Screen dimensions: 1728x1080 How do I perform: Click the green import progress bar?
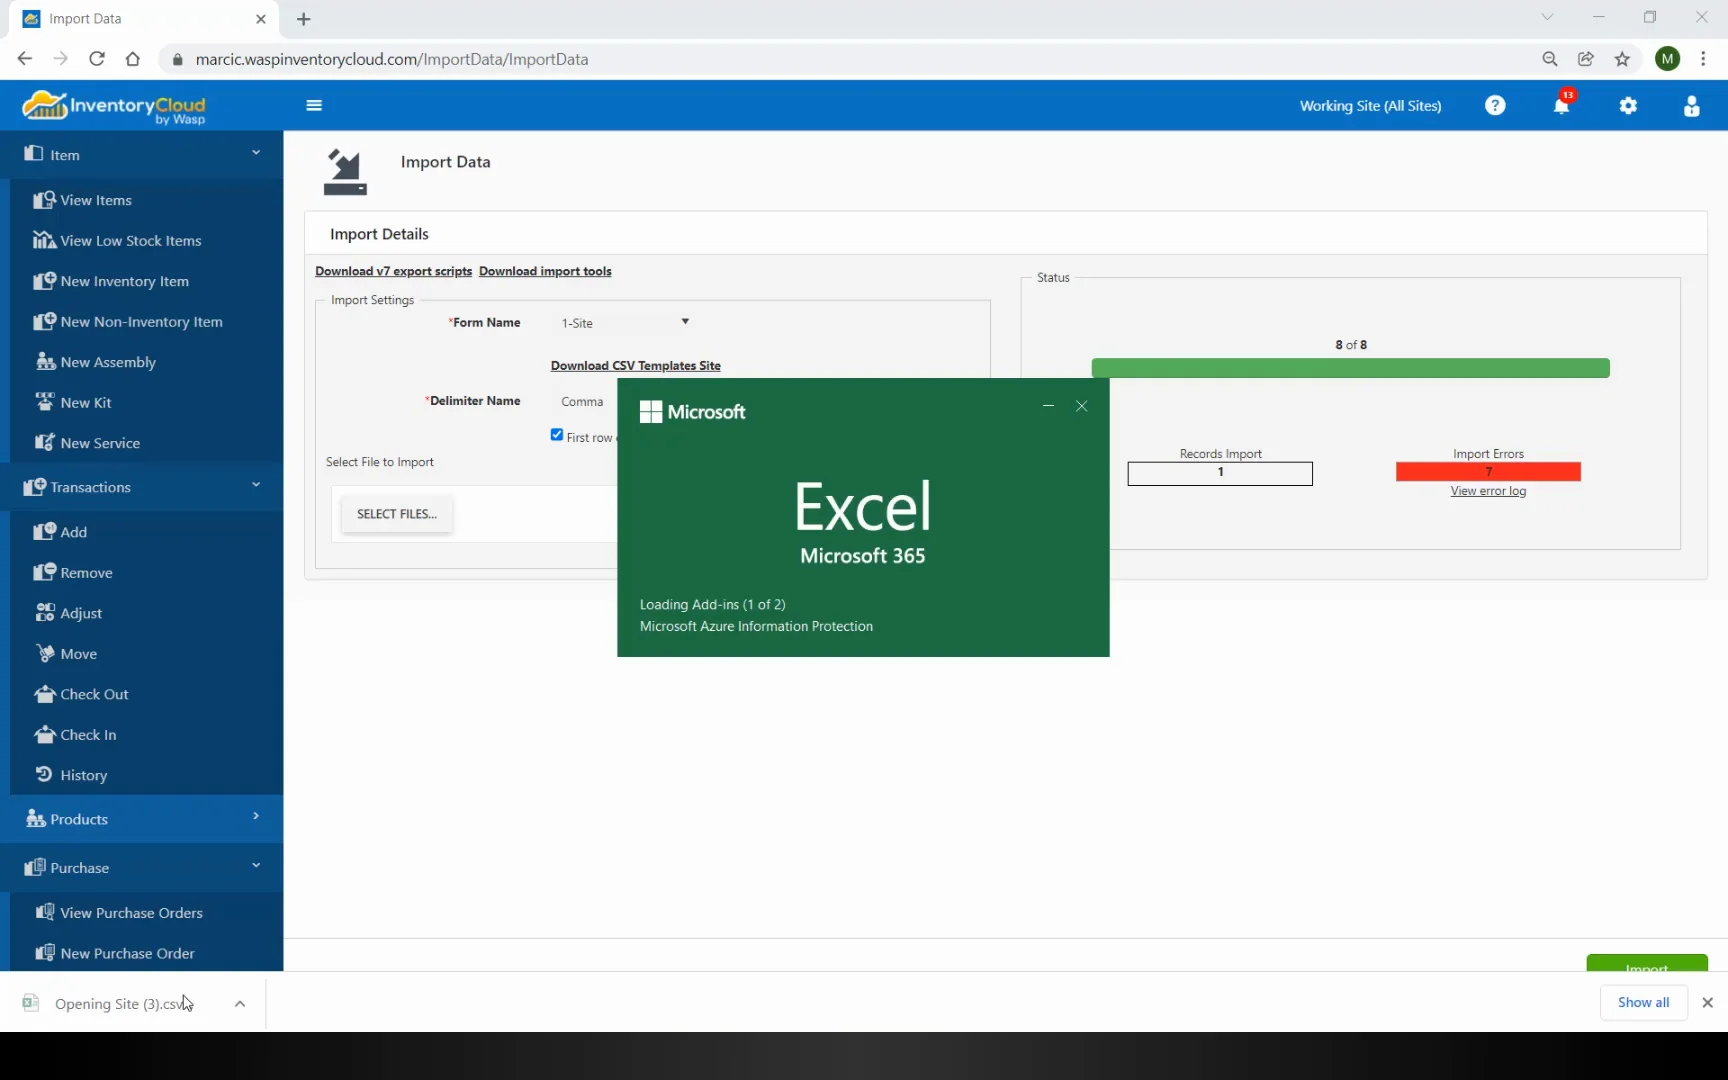1350,368
